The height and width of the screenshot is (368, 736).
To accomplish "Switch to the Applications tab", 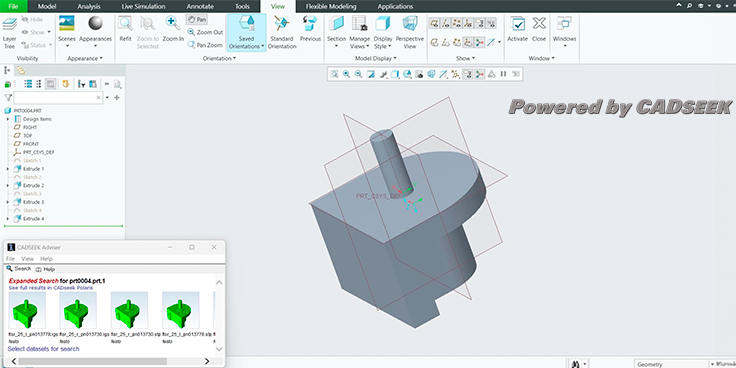I will 395,7.
